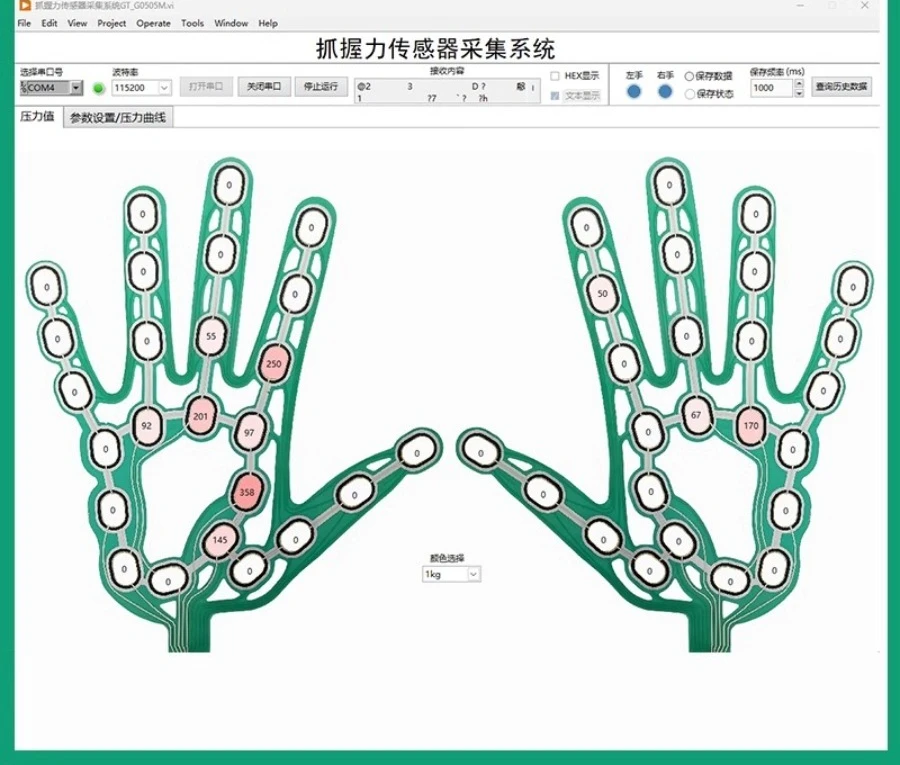Open the View menu

[x=77, y=24]
